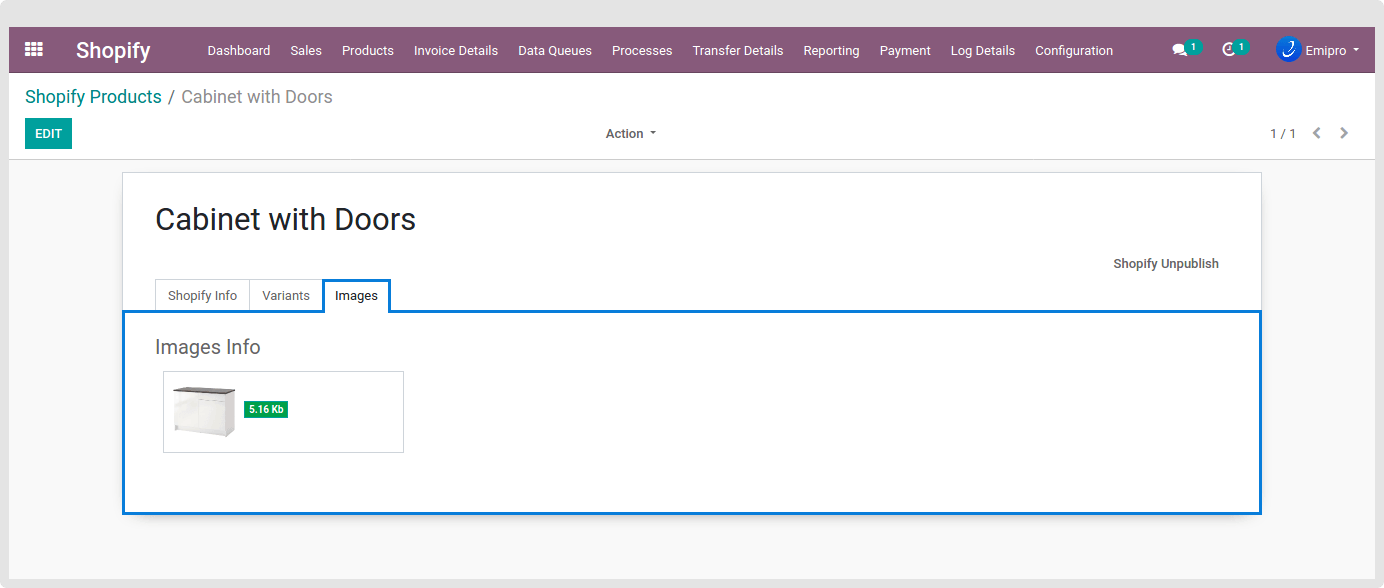
Task: Go to next record arrow
Action: point(1344,133)
